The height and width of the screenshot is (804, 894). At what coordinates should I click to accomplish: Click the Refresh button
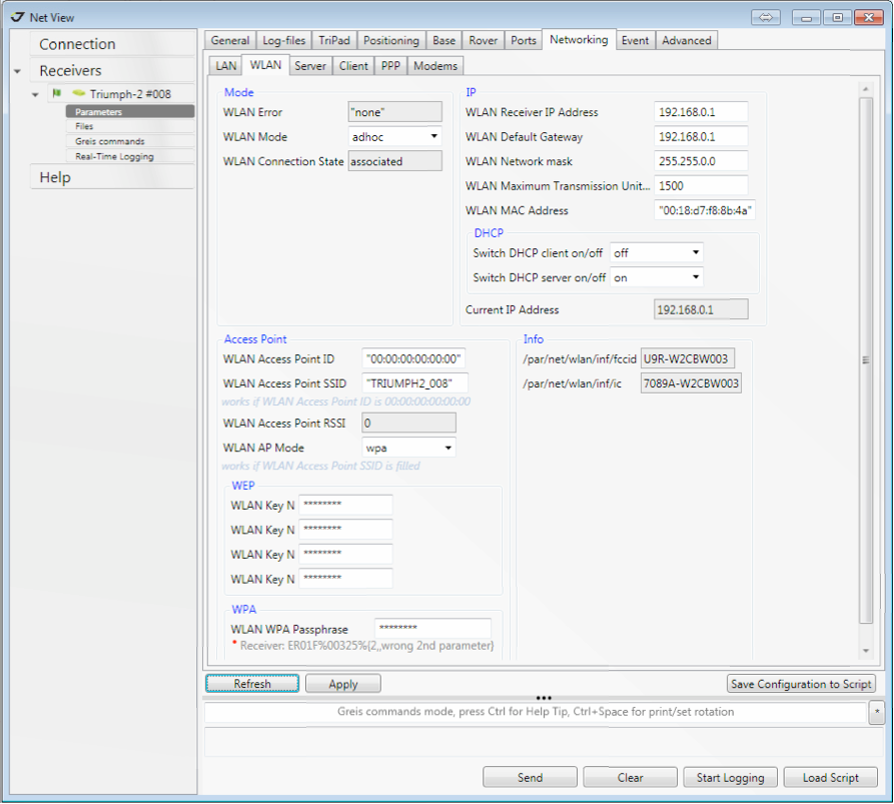252,683
